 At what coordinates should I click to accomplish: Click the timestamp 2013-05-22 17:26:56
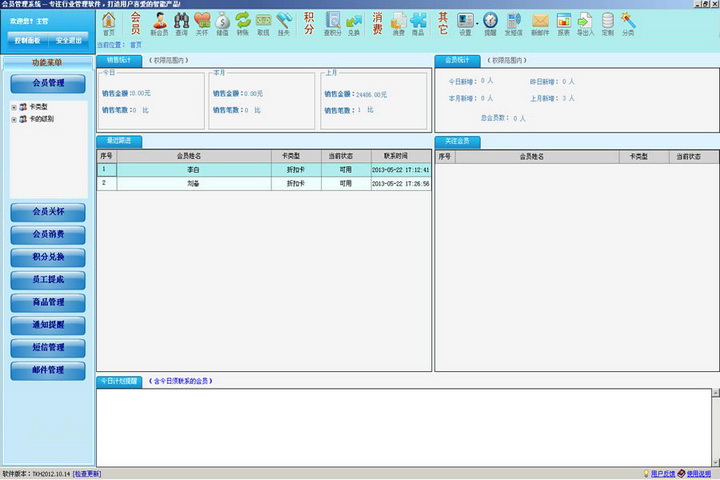(400, 184)
